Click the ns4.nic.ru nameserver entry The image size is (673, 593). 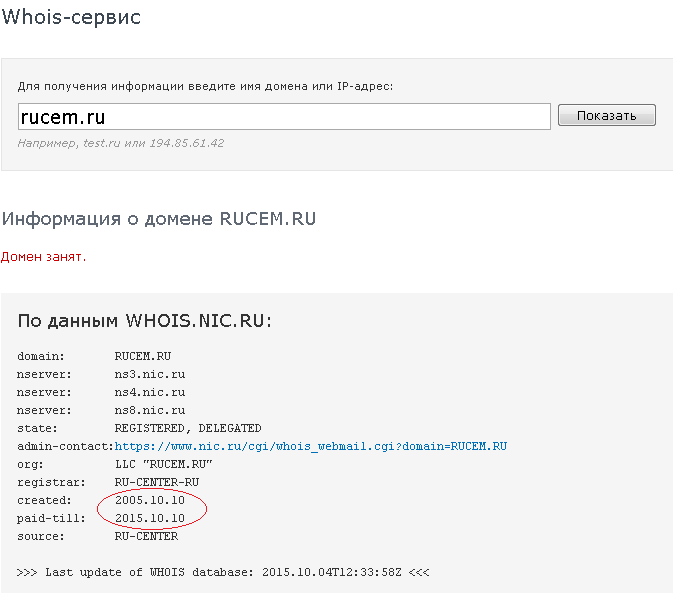(149, 392)
